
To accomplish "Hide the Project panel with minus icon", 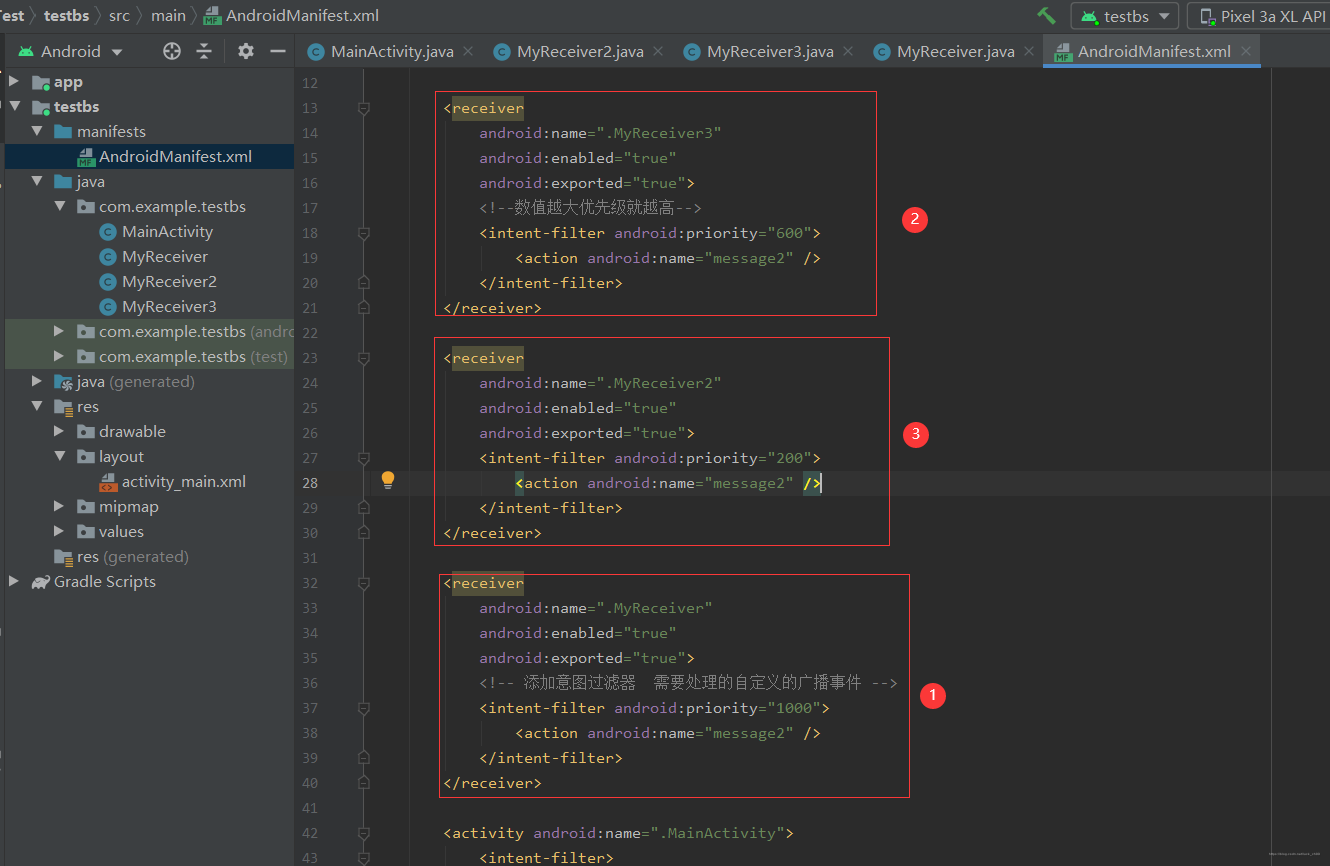I will click(x=278, y=51).
